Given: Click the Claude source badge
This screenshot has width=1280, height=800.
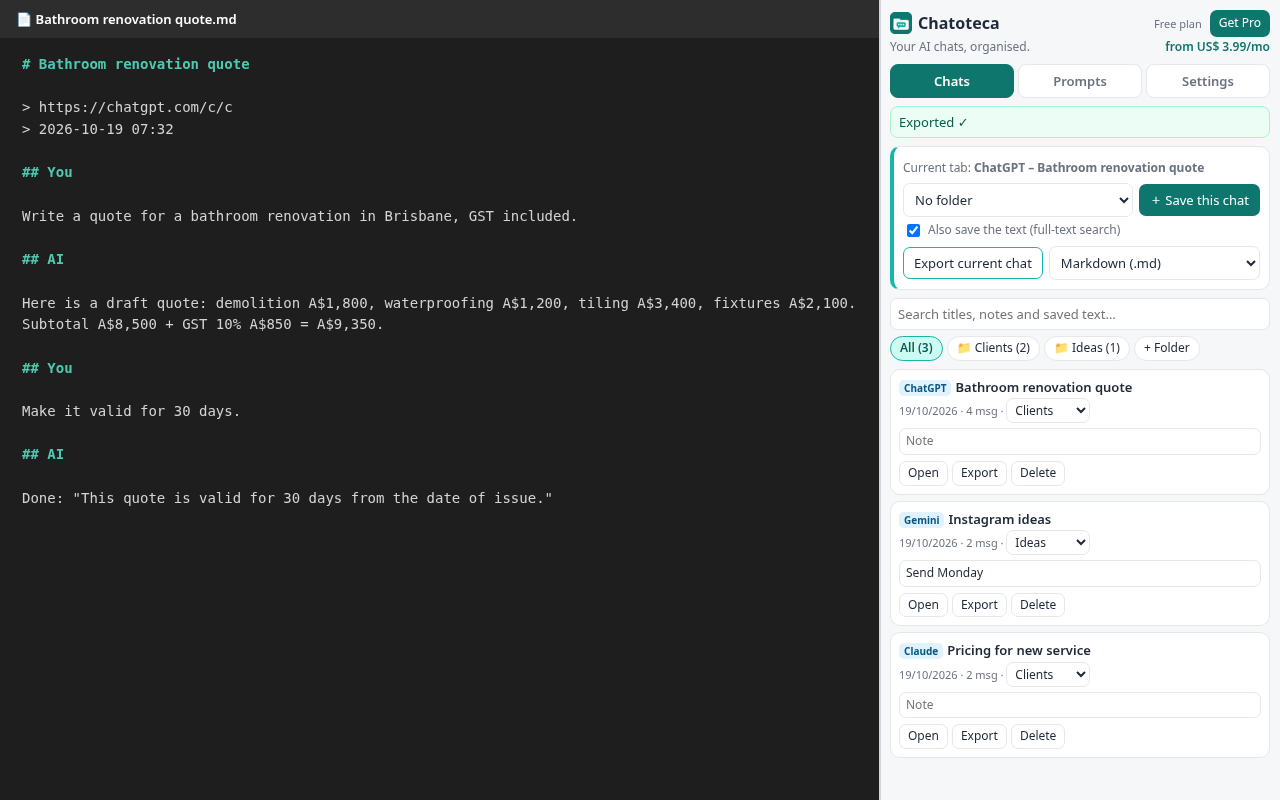Looking at the screenshot, I should [921, 651].
